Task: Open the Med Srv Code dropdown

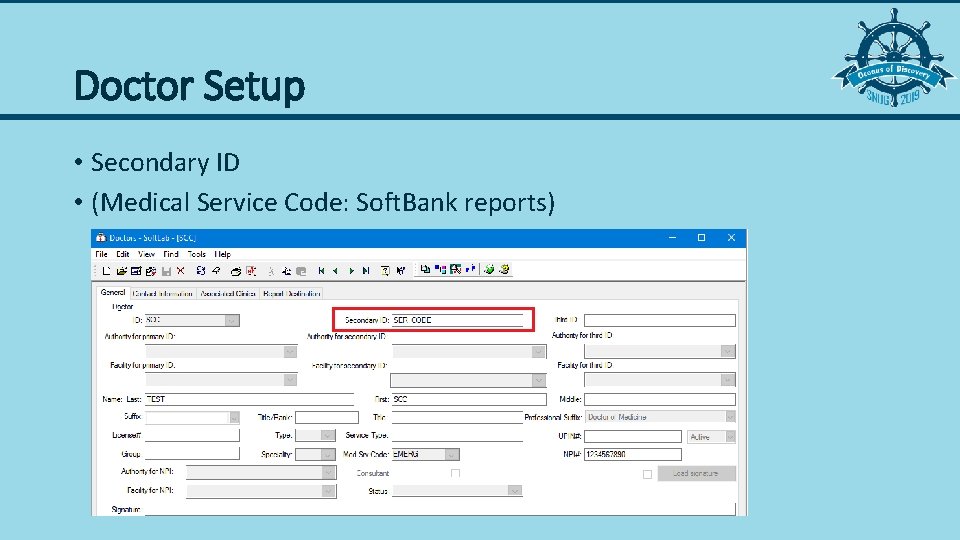Action: pos(452,454)
